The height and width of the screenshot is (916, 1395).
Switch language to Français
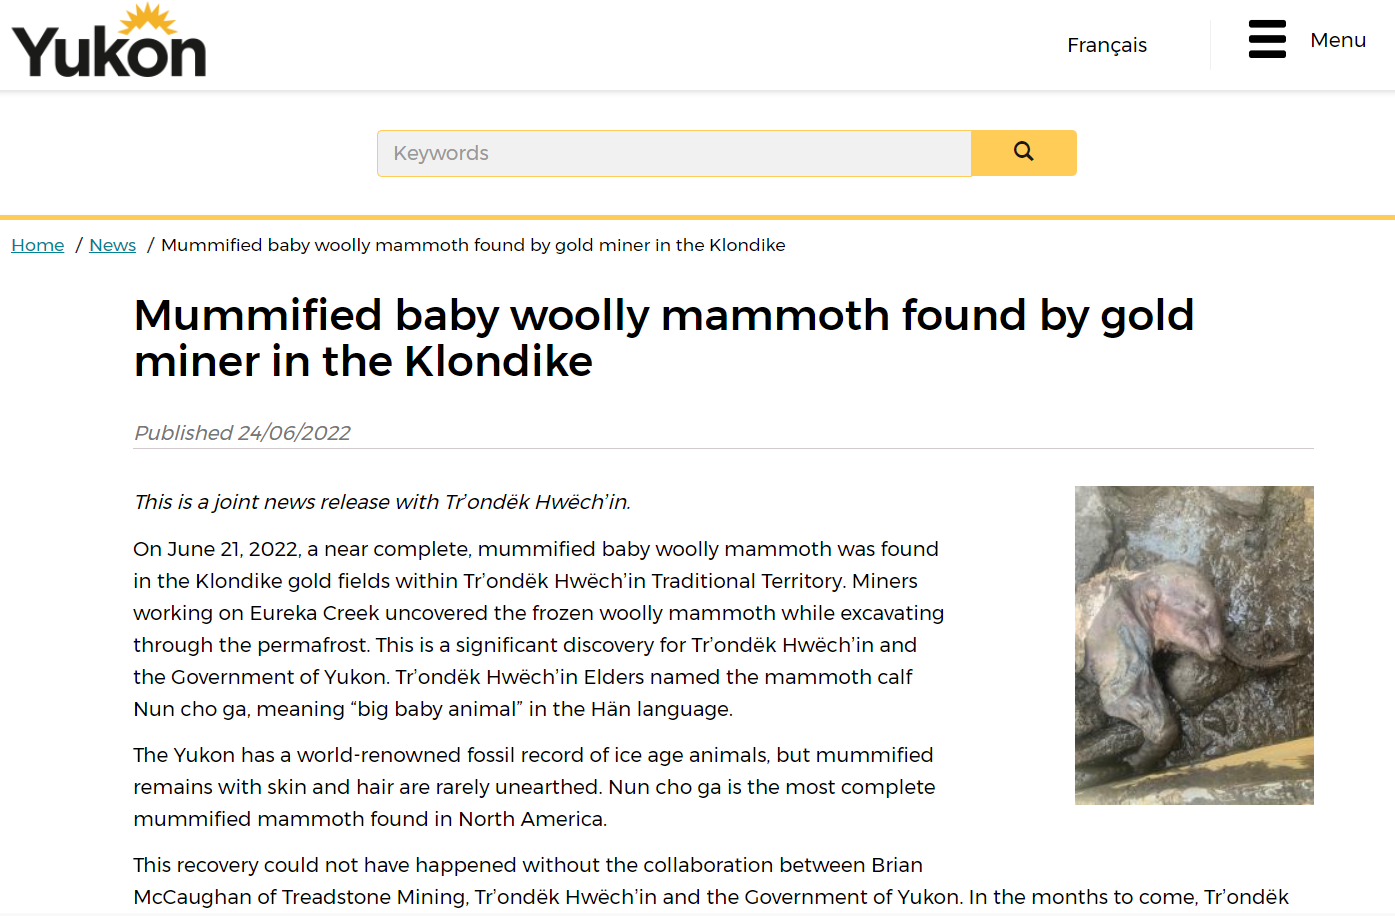point(1107,45)
